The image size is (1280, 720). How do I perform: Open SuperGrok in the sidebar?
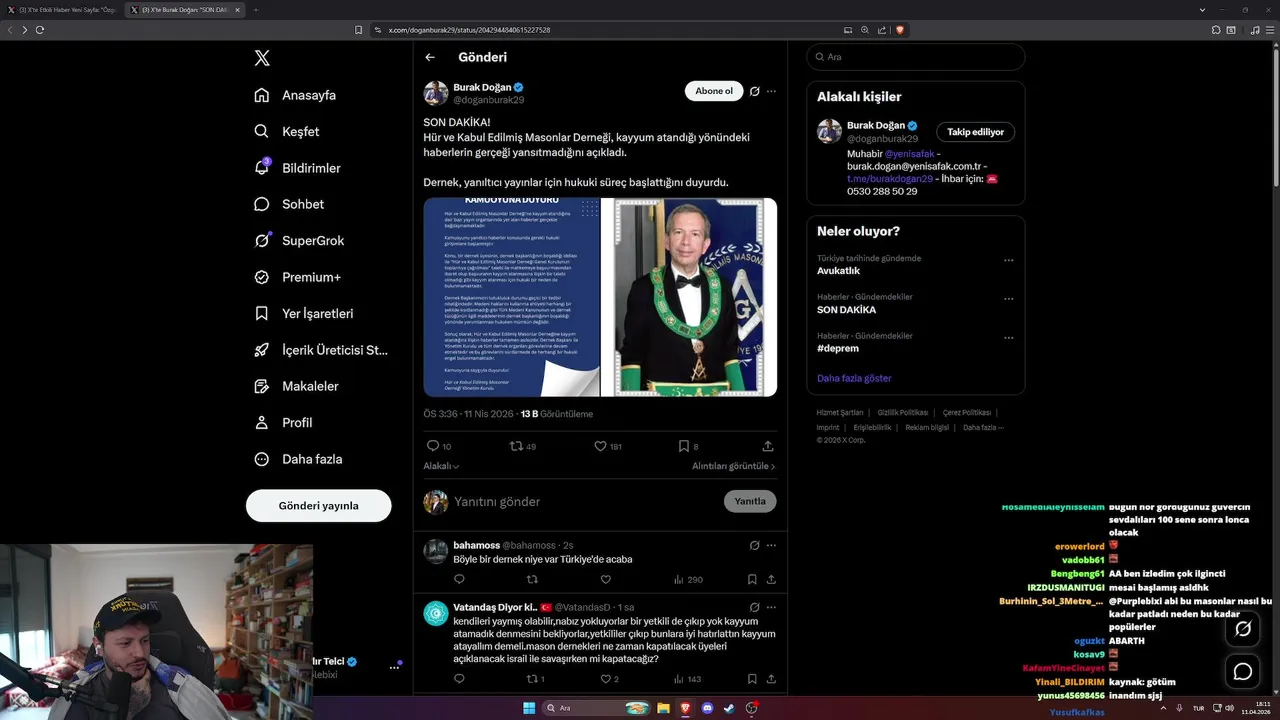(300, 241)
